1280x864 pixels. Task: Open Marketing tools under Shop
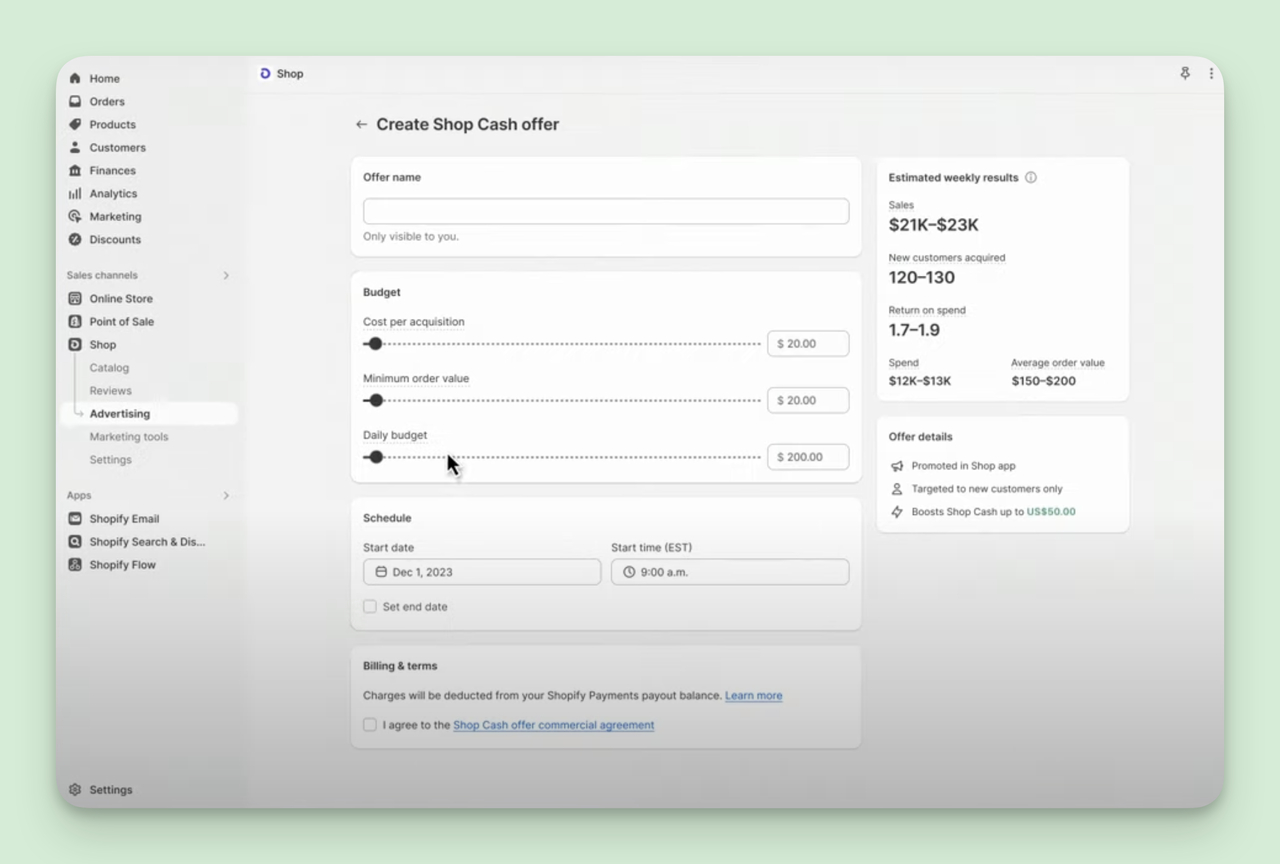tap(129, 436)
